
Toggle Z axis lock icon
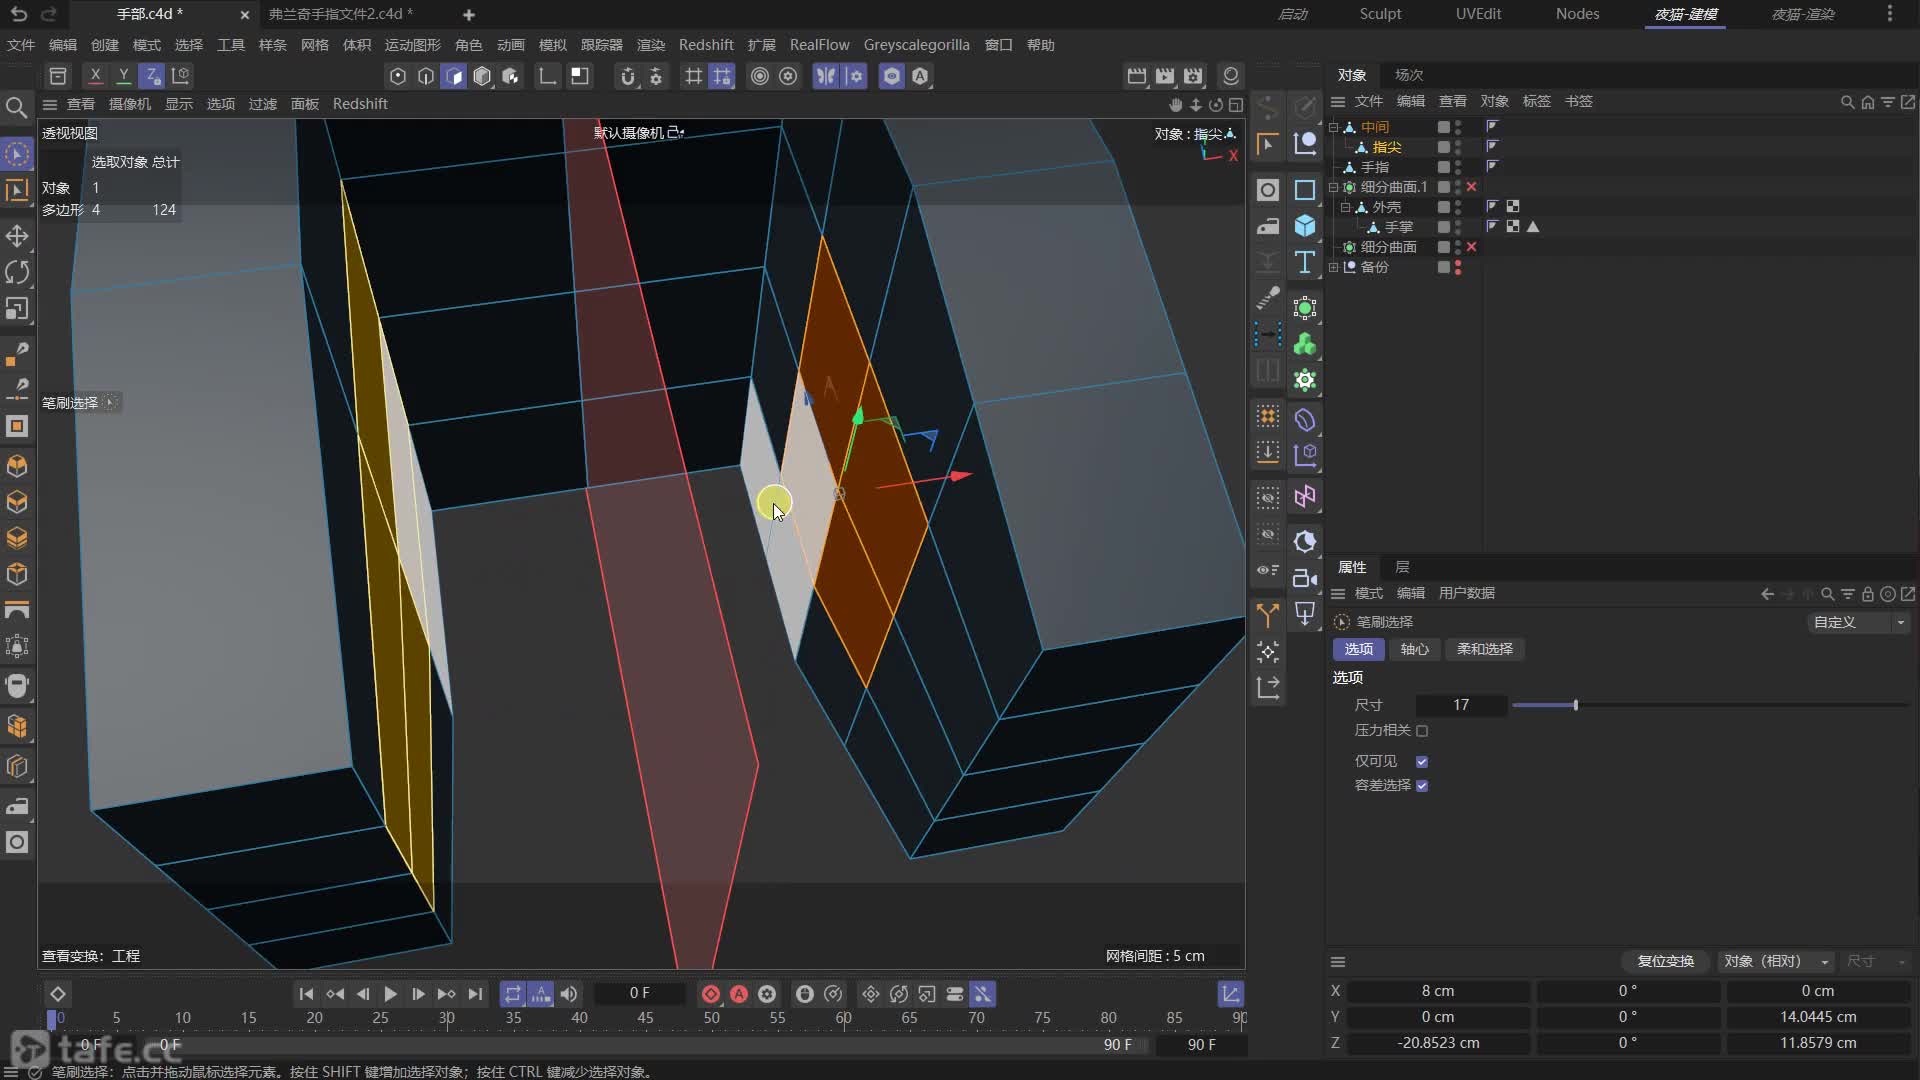click(151, 75)
